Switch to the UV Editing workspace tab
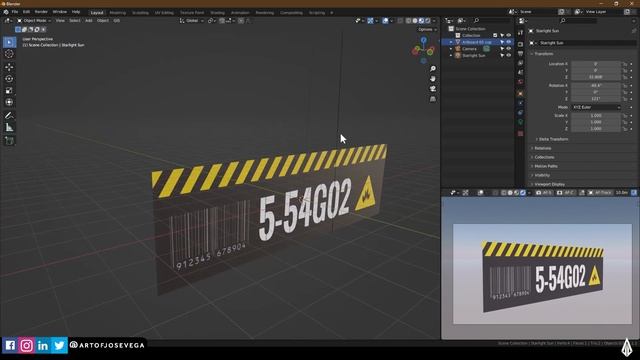The image size is (640, 360). coord(164,13)
